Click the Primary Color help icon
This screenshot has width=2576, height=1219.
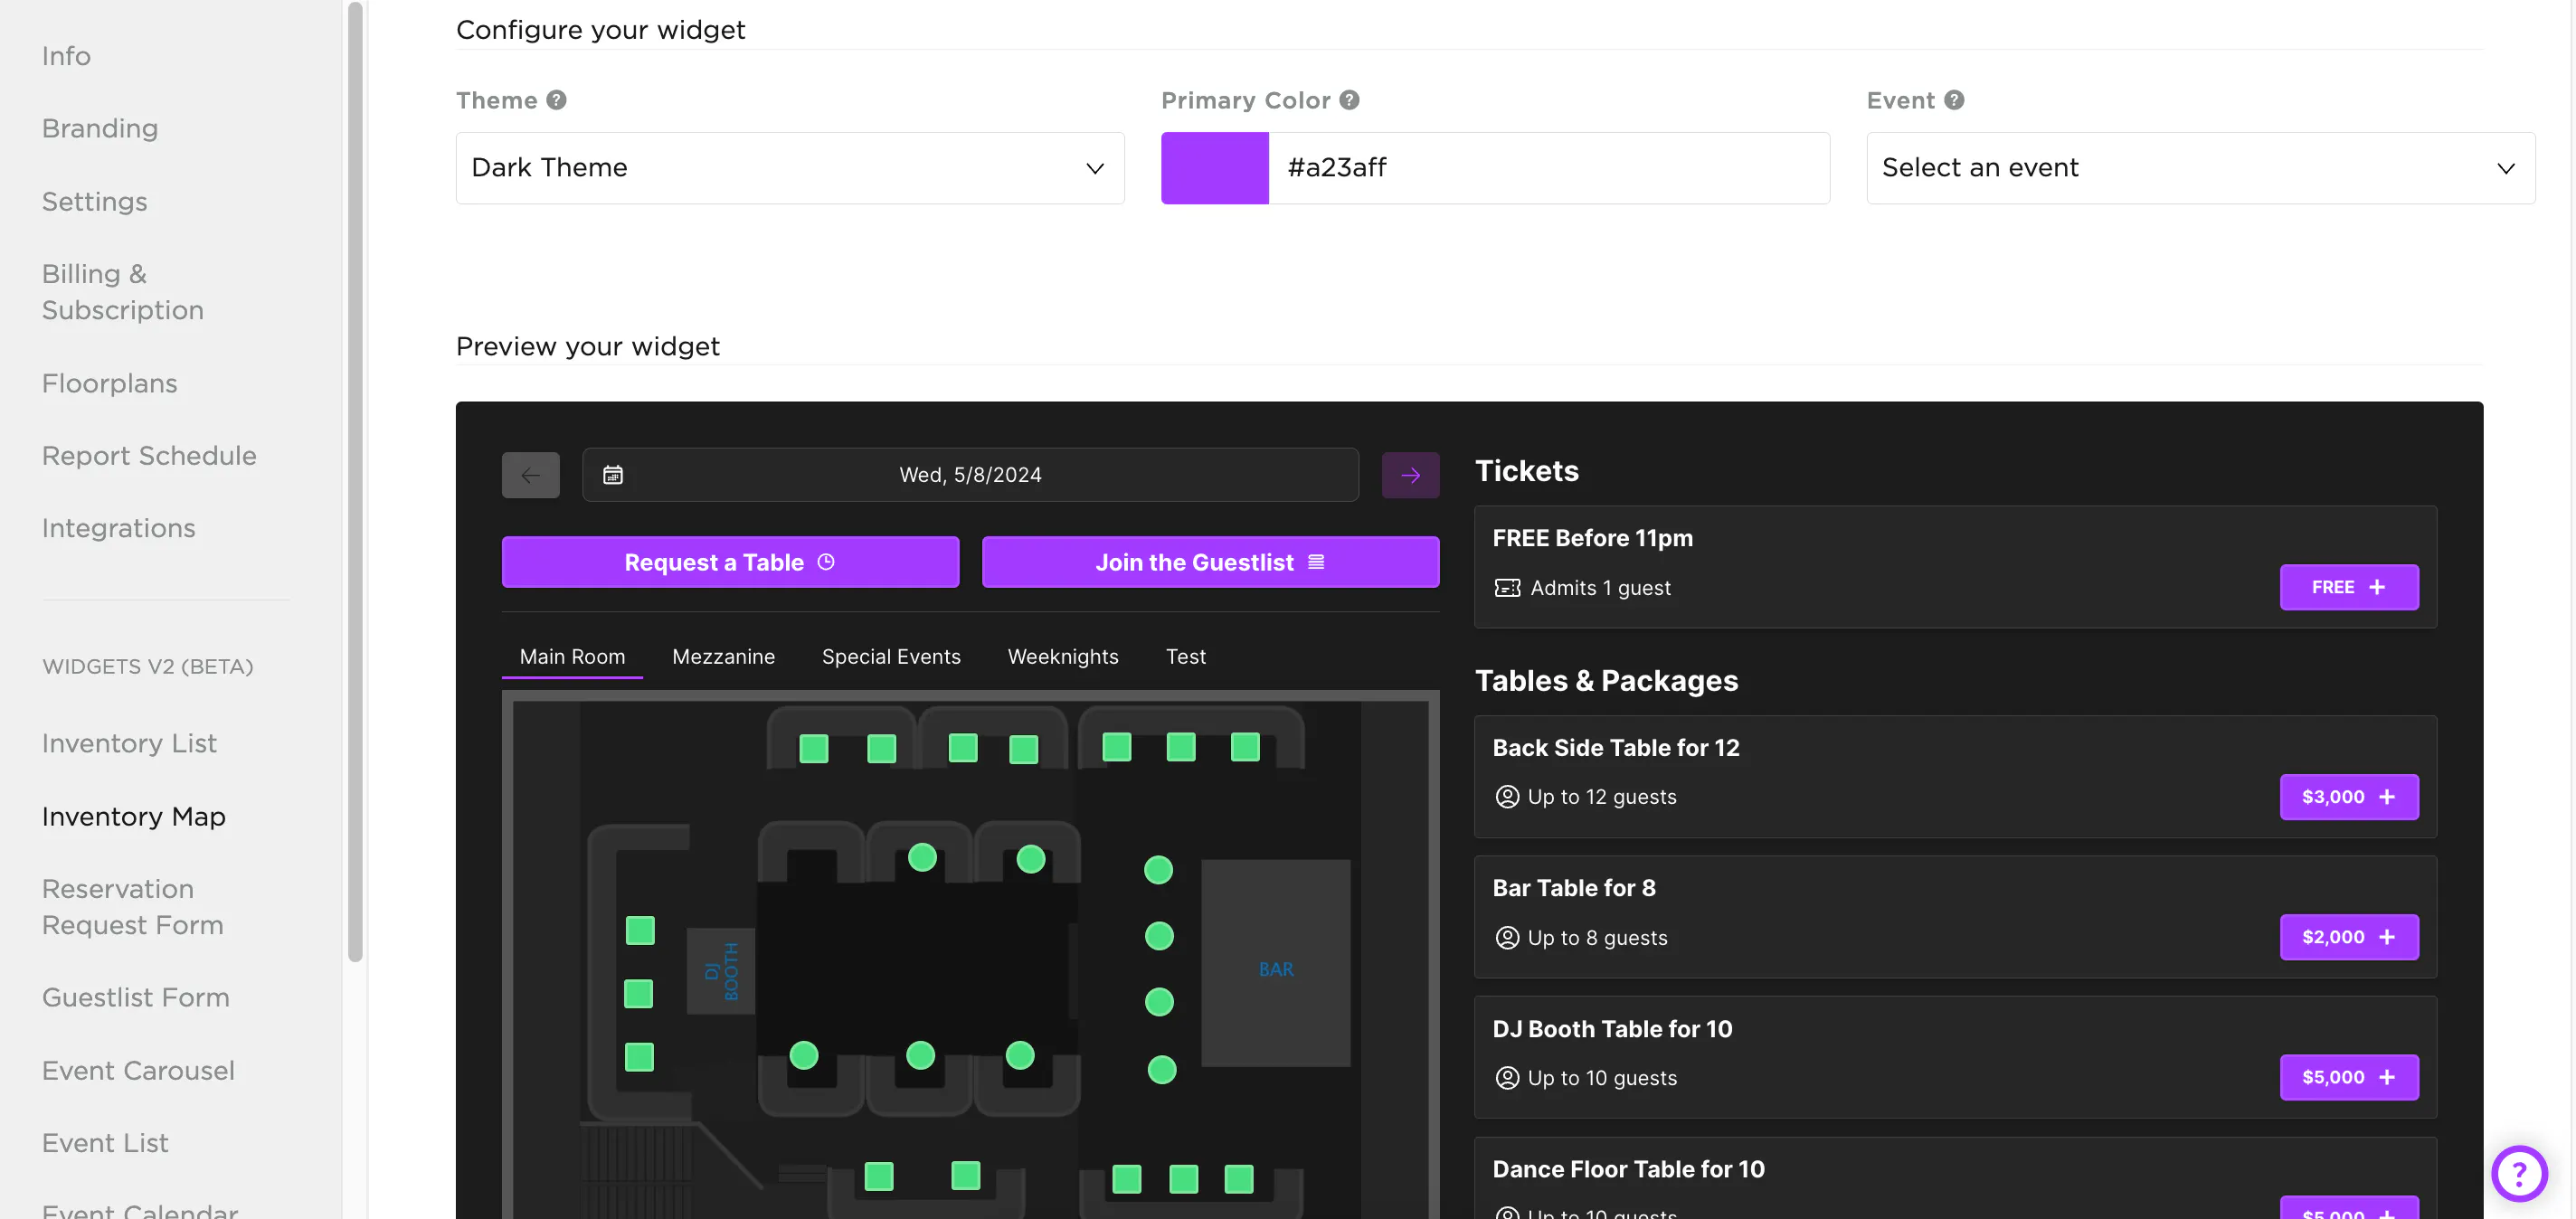pos(1349,100)
